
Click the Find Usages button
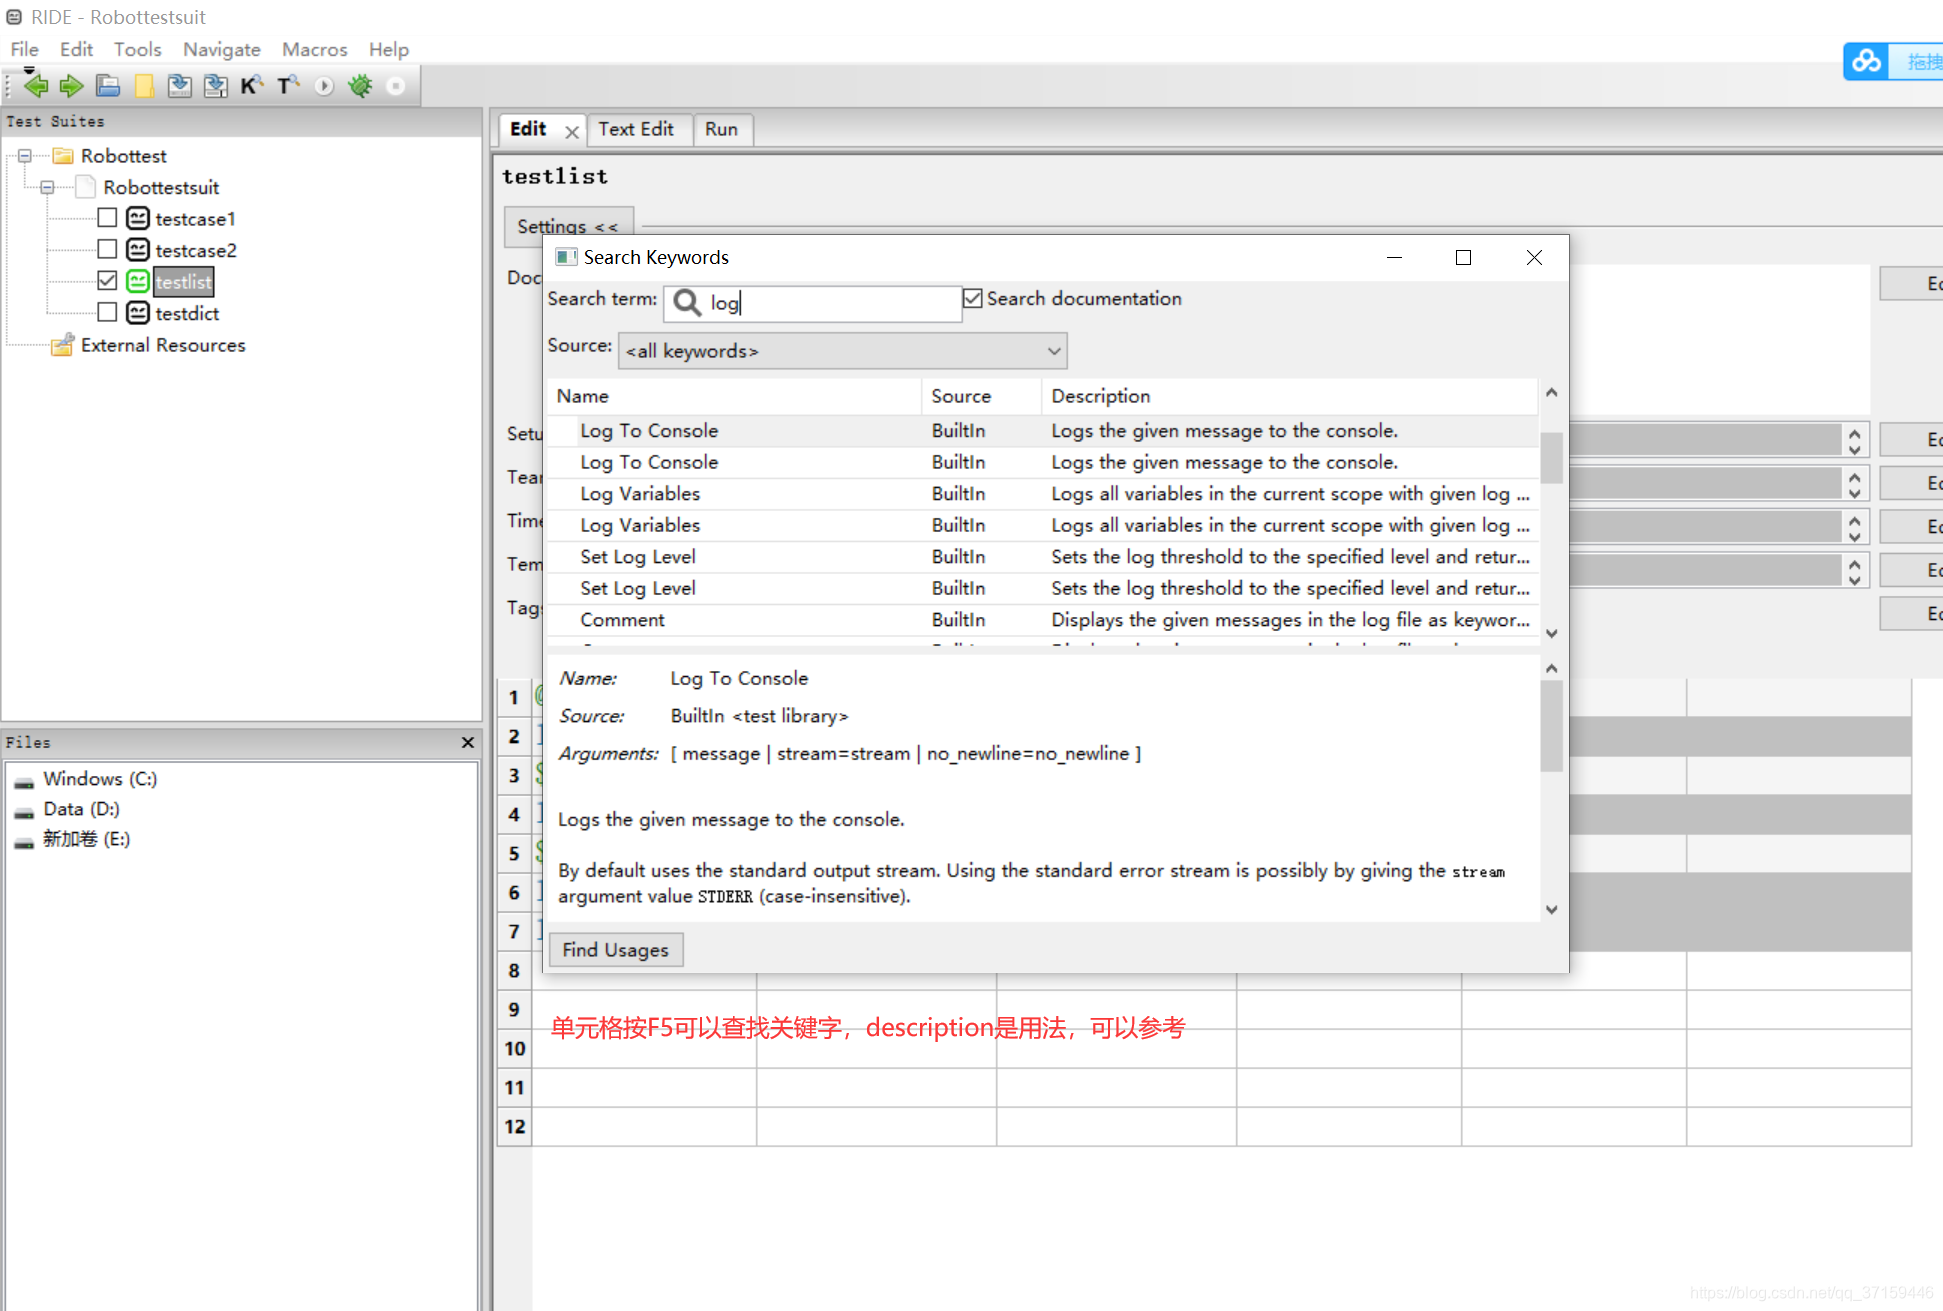pos(615,950)
